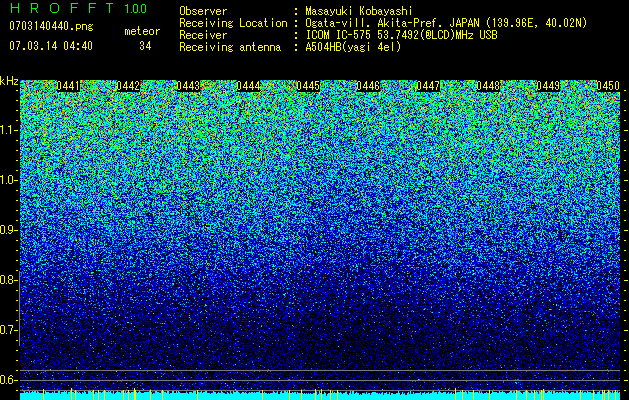Image resolution: width=629 pixels, height=400 pixels.
Task: Click the 0444 time marker
Action: coord(248,86)
